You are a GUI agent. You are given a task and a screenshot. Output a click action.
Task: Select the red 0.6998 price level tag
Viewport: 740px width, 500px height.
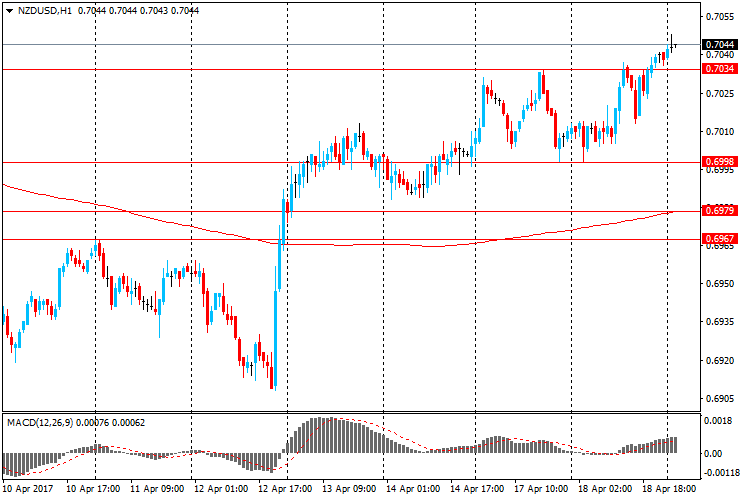click(718, 162)
